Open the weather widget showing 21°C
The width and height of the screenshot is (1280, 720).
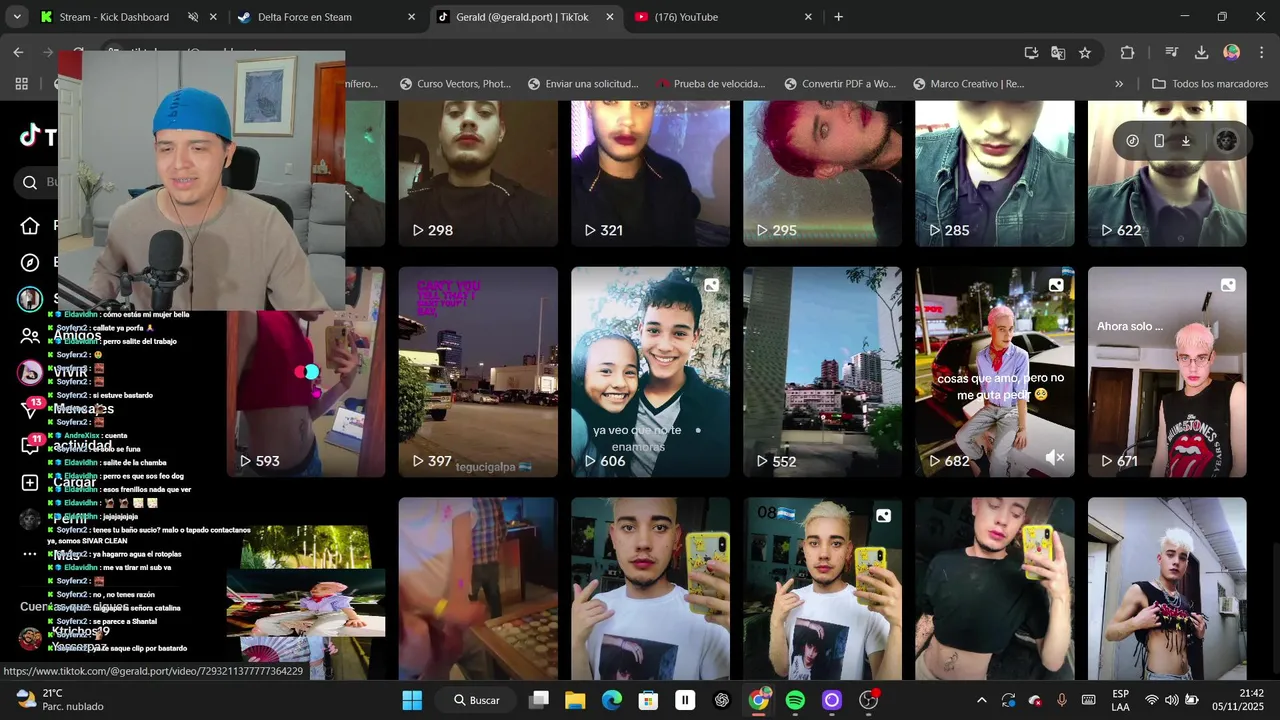point(60,700)
